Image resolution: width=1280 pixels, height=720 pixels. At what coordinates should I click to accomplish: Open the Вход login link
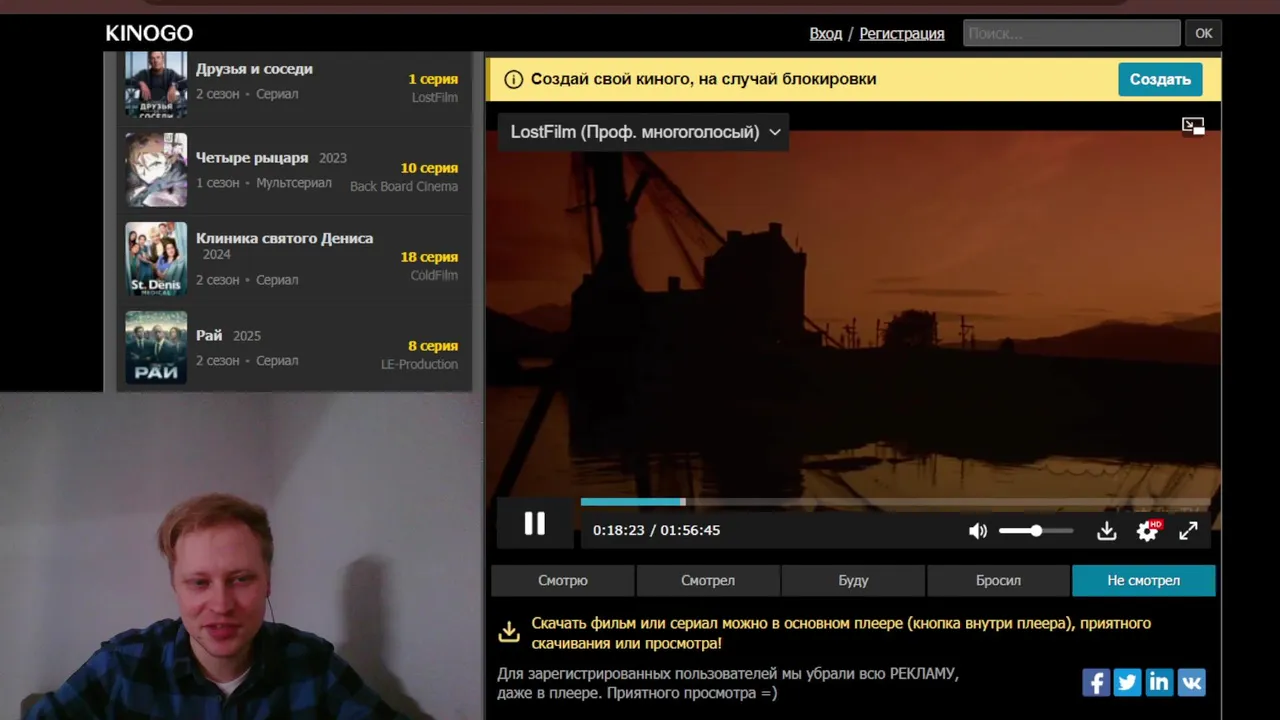tap(826, 33)
